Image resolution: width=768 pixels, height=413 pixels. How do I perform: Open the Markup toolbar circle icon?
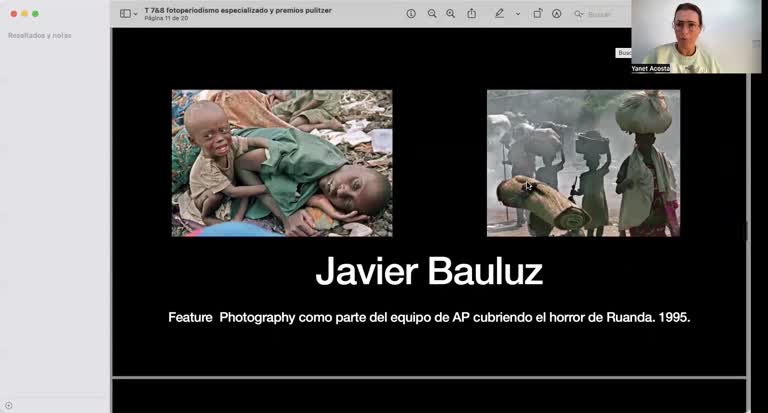tap(556, 14)
